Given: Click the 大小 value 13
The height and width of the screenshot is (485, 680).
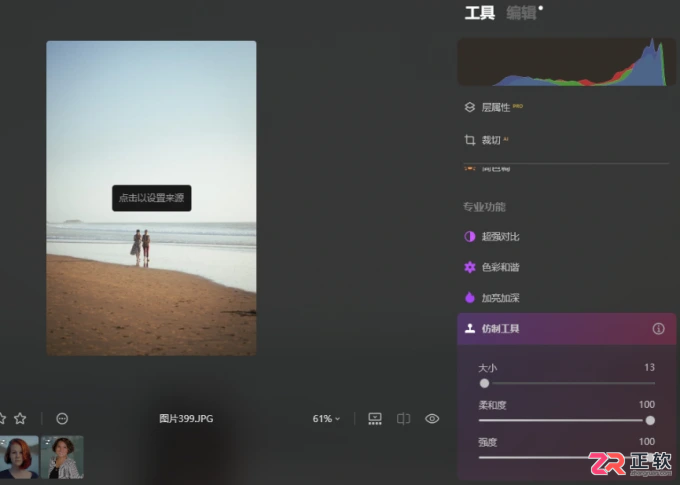Looking at the screenshot, I should tap(649, 367).
